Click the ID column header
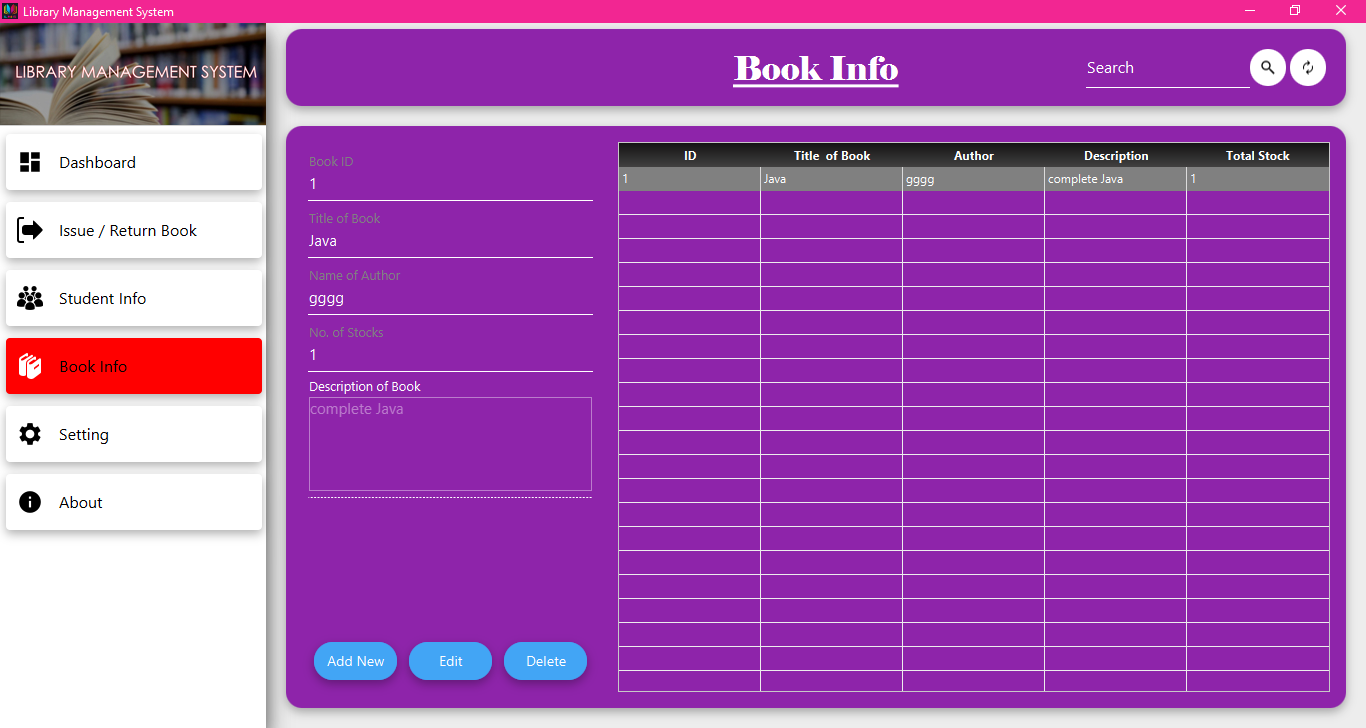 click(690, 155)
